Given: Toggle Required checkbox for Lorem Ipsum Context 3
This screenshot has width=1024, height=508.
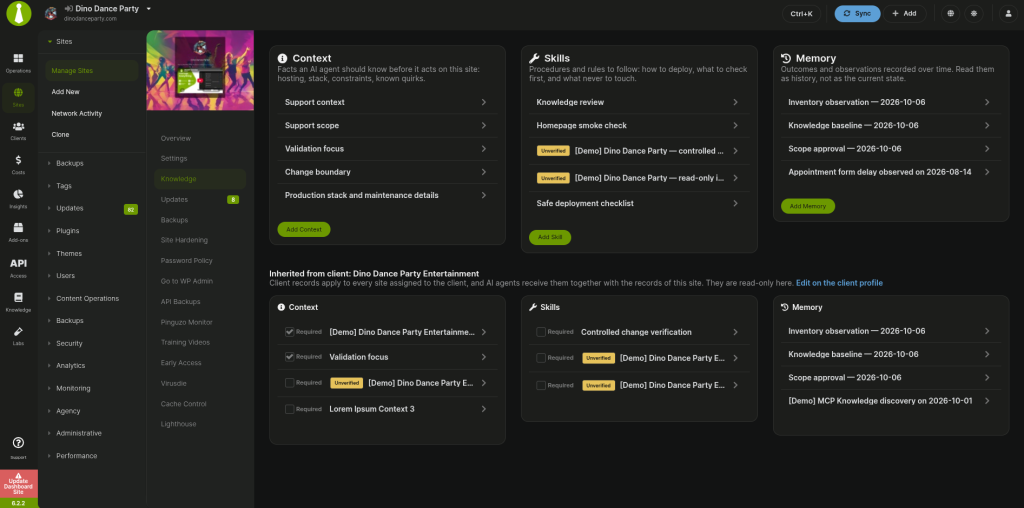Looking at the screenshot, I should pos(289,409).
